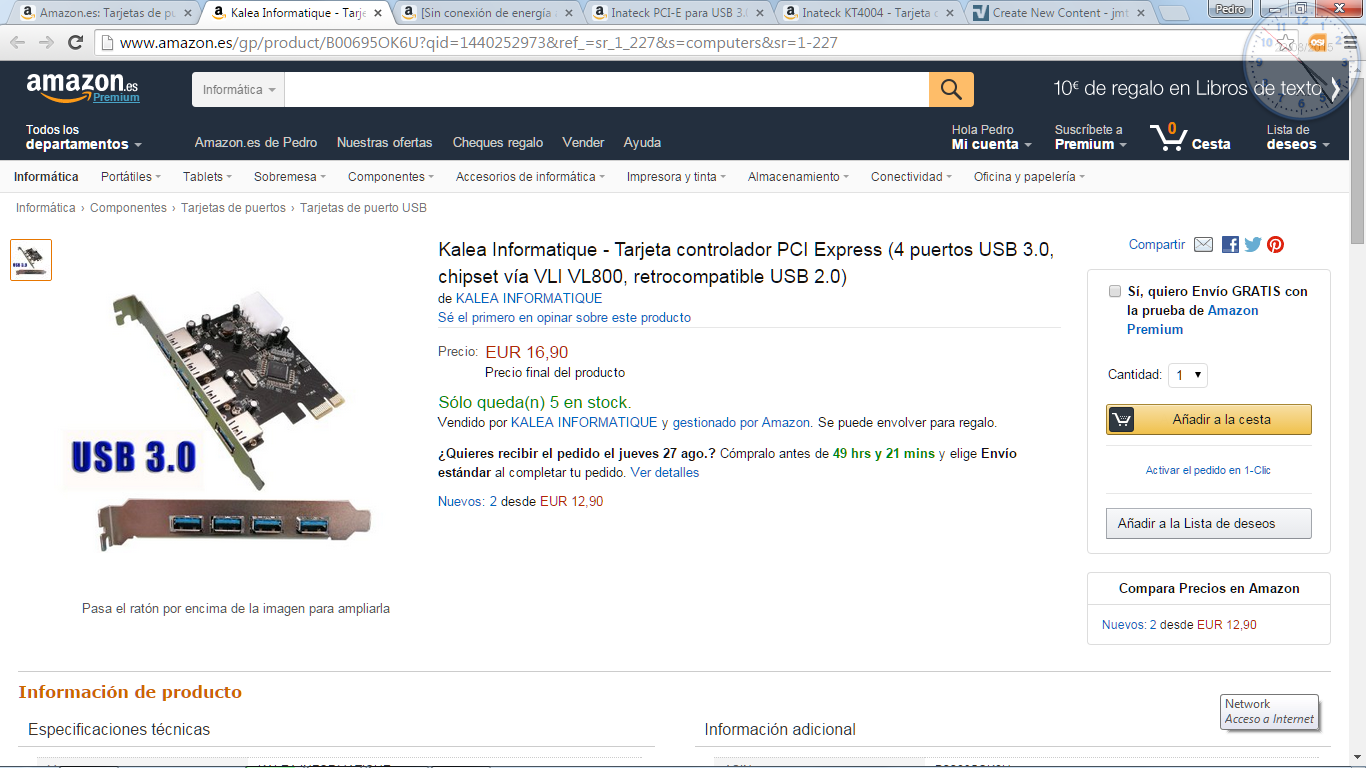Image resolution: width=1366 pixels, height=768 pixels.
Task: Check the Envío GRATIS Amazon Premium checkbox
Action: (1115, 292)
